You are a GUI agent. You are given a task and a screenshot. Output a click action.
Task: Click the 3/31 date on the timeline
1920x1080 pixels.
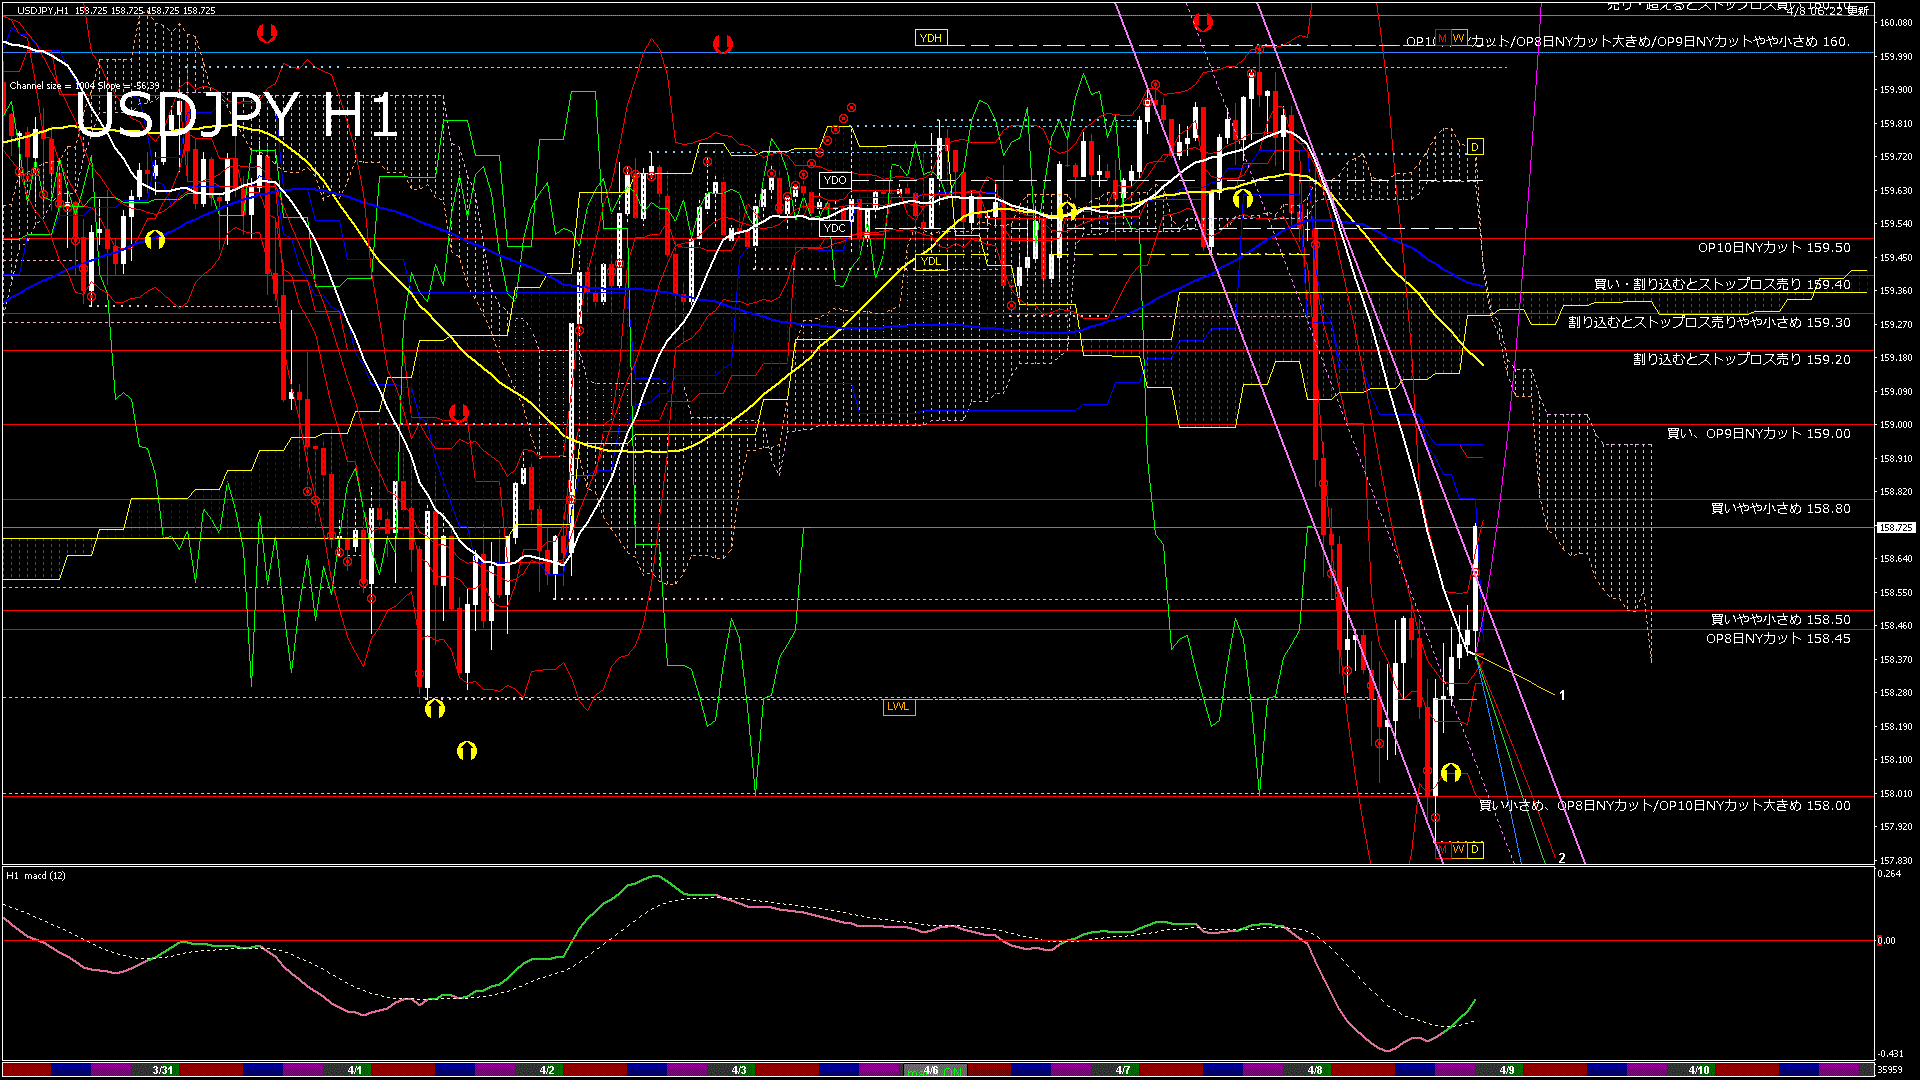tap(162, 1070)
